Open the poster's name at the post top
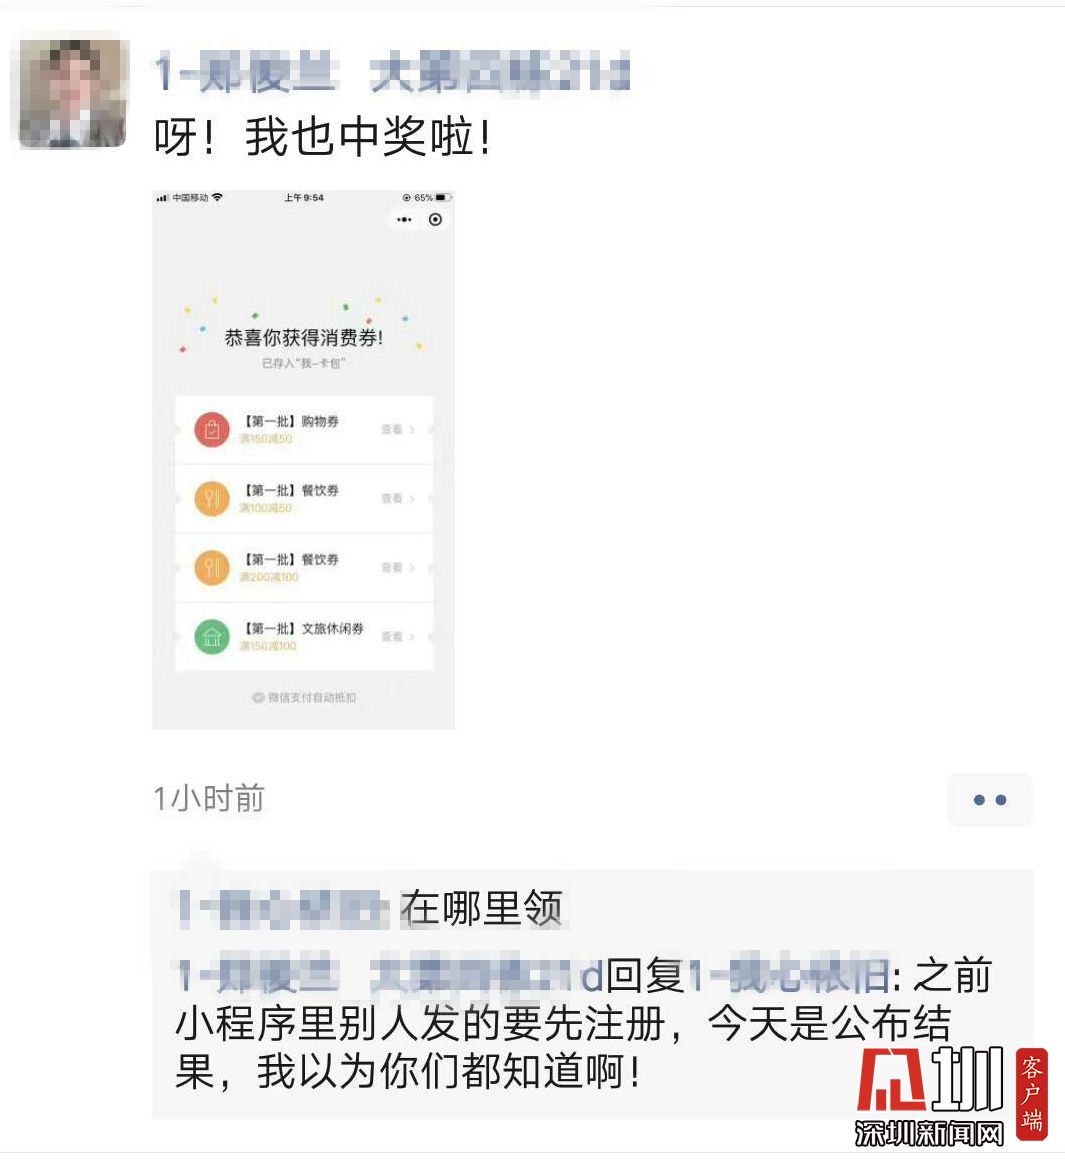1065x1159 pixels. coord(392,73)
